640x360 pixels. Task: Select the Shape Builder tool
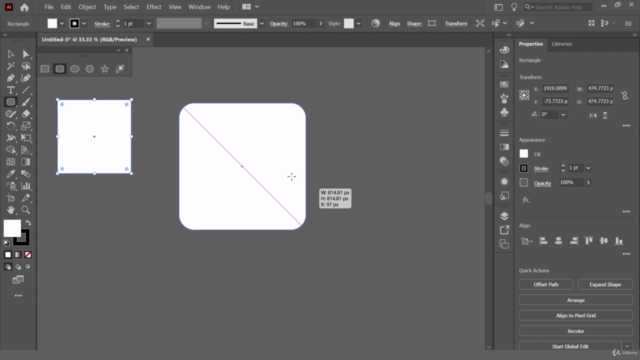point(11,150)
